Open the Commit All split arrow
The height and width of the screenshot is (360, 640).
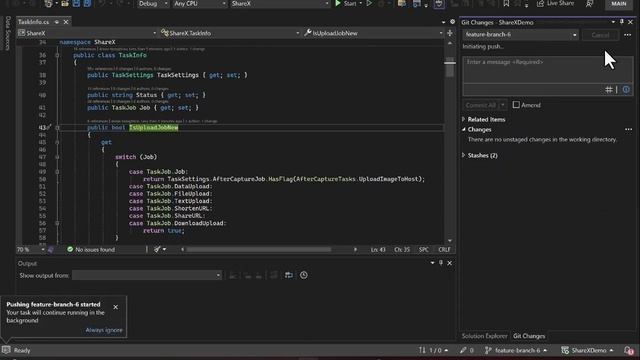(x=503, y=105)
